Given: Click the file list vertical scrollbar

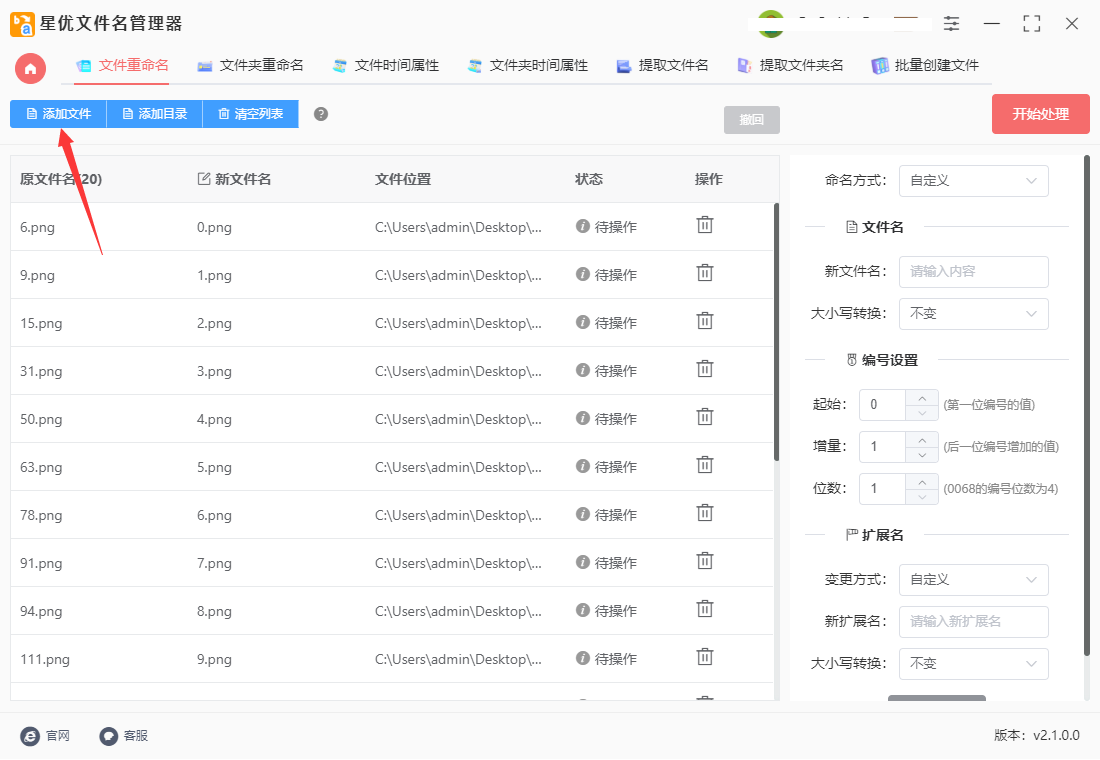Looking at the screenshot, I should (x=776, y=332).
